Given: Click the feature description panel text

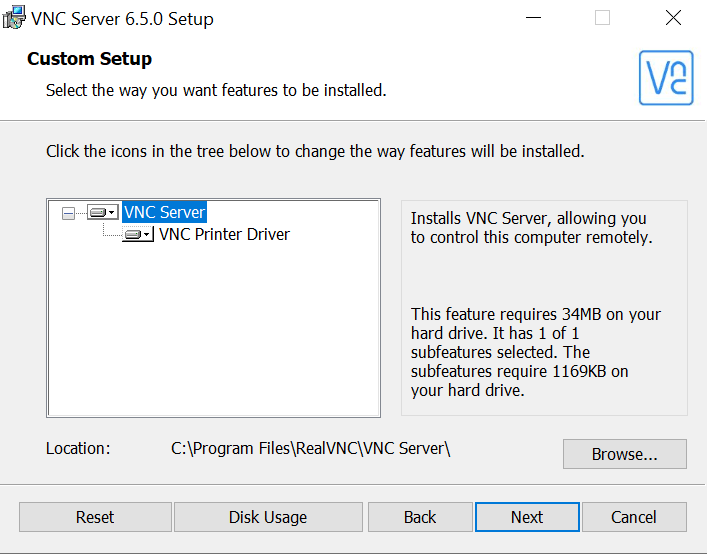Looking at the screenshot, I should click(x=535, y=304).
